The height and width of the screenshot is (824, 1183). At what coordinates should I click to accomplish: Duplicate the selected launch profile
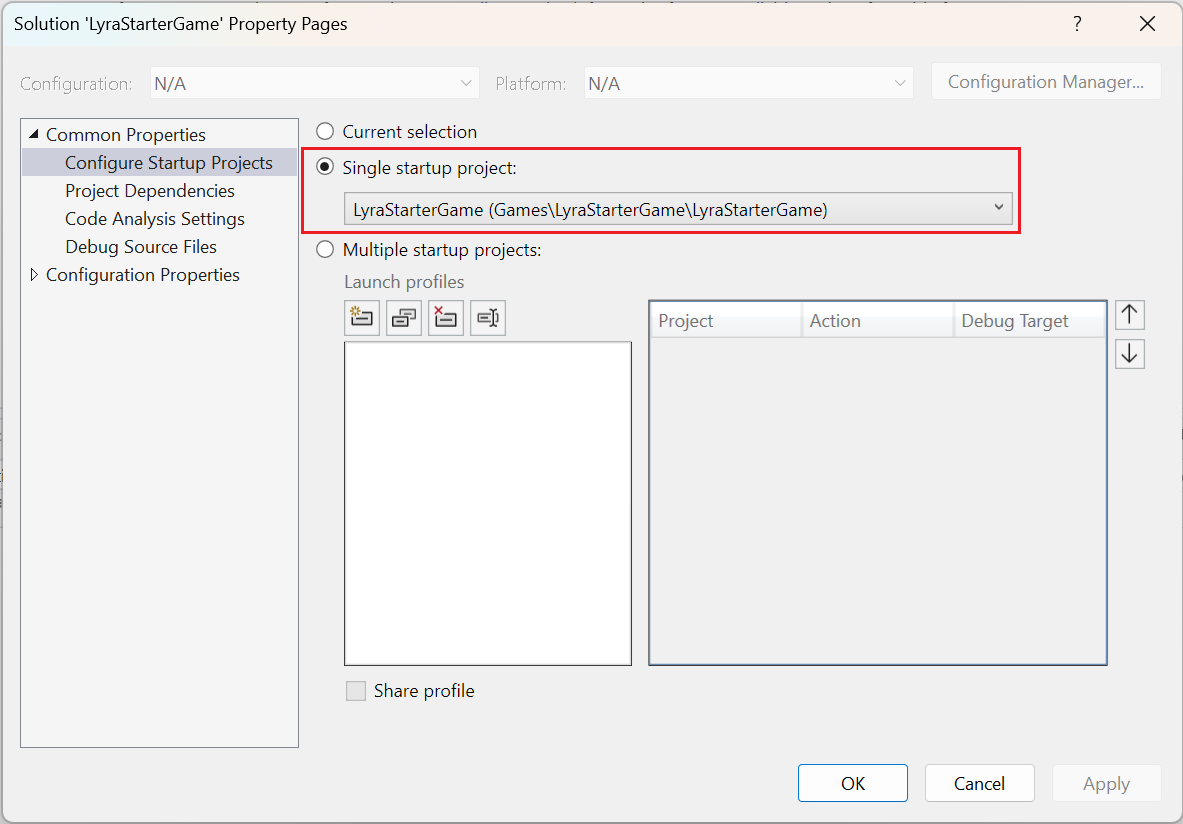tap(404, 317)
